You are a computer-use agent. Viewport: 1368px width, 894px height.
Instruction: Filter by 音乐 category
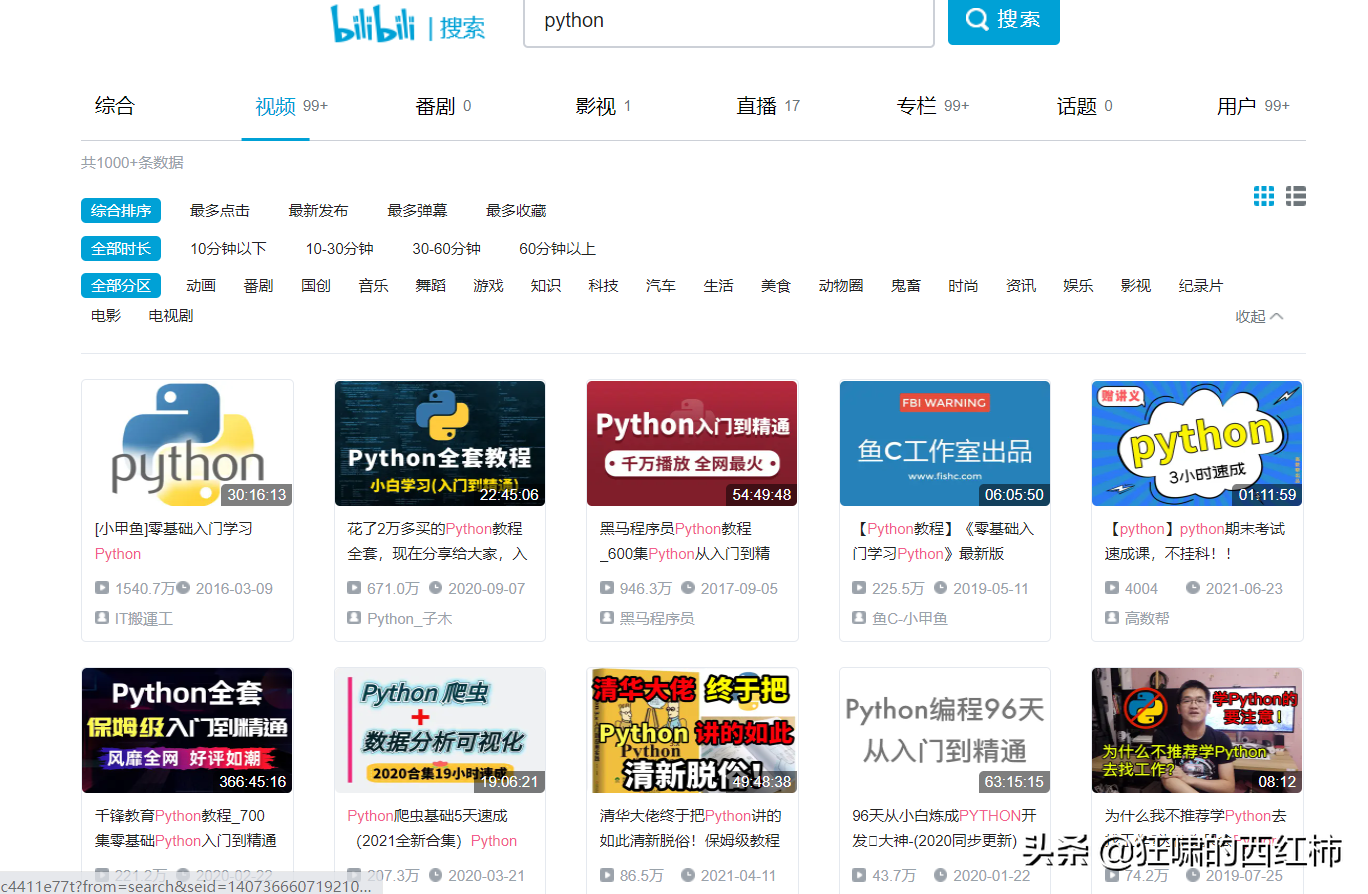click(x=373, y=286)
